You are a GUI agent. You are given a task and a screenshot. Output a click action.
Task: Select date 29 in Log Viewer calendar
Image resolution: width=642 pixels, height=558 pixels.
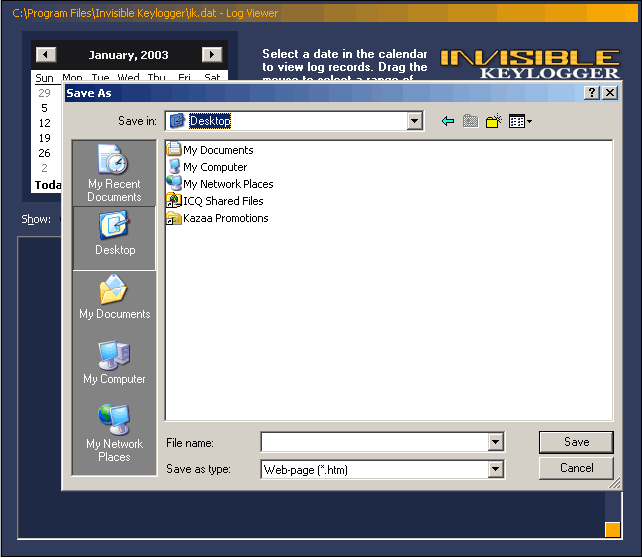pyautogui.click(x=44, y=93)
